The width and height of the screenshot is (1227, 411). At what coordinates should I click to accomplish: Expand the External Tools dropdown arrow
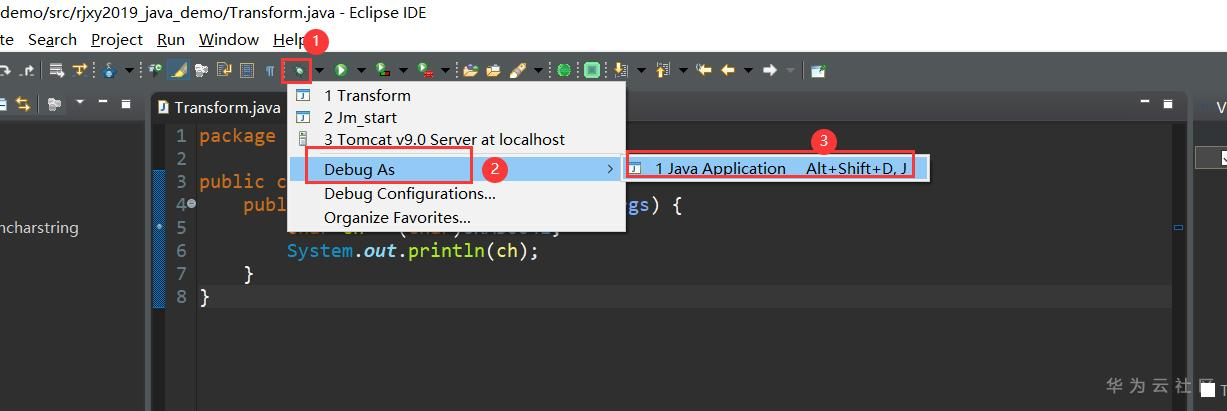click(446, 70)
